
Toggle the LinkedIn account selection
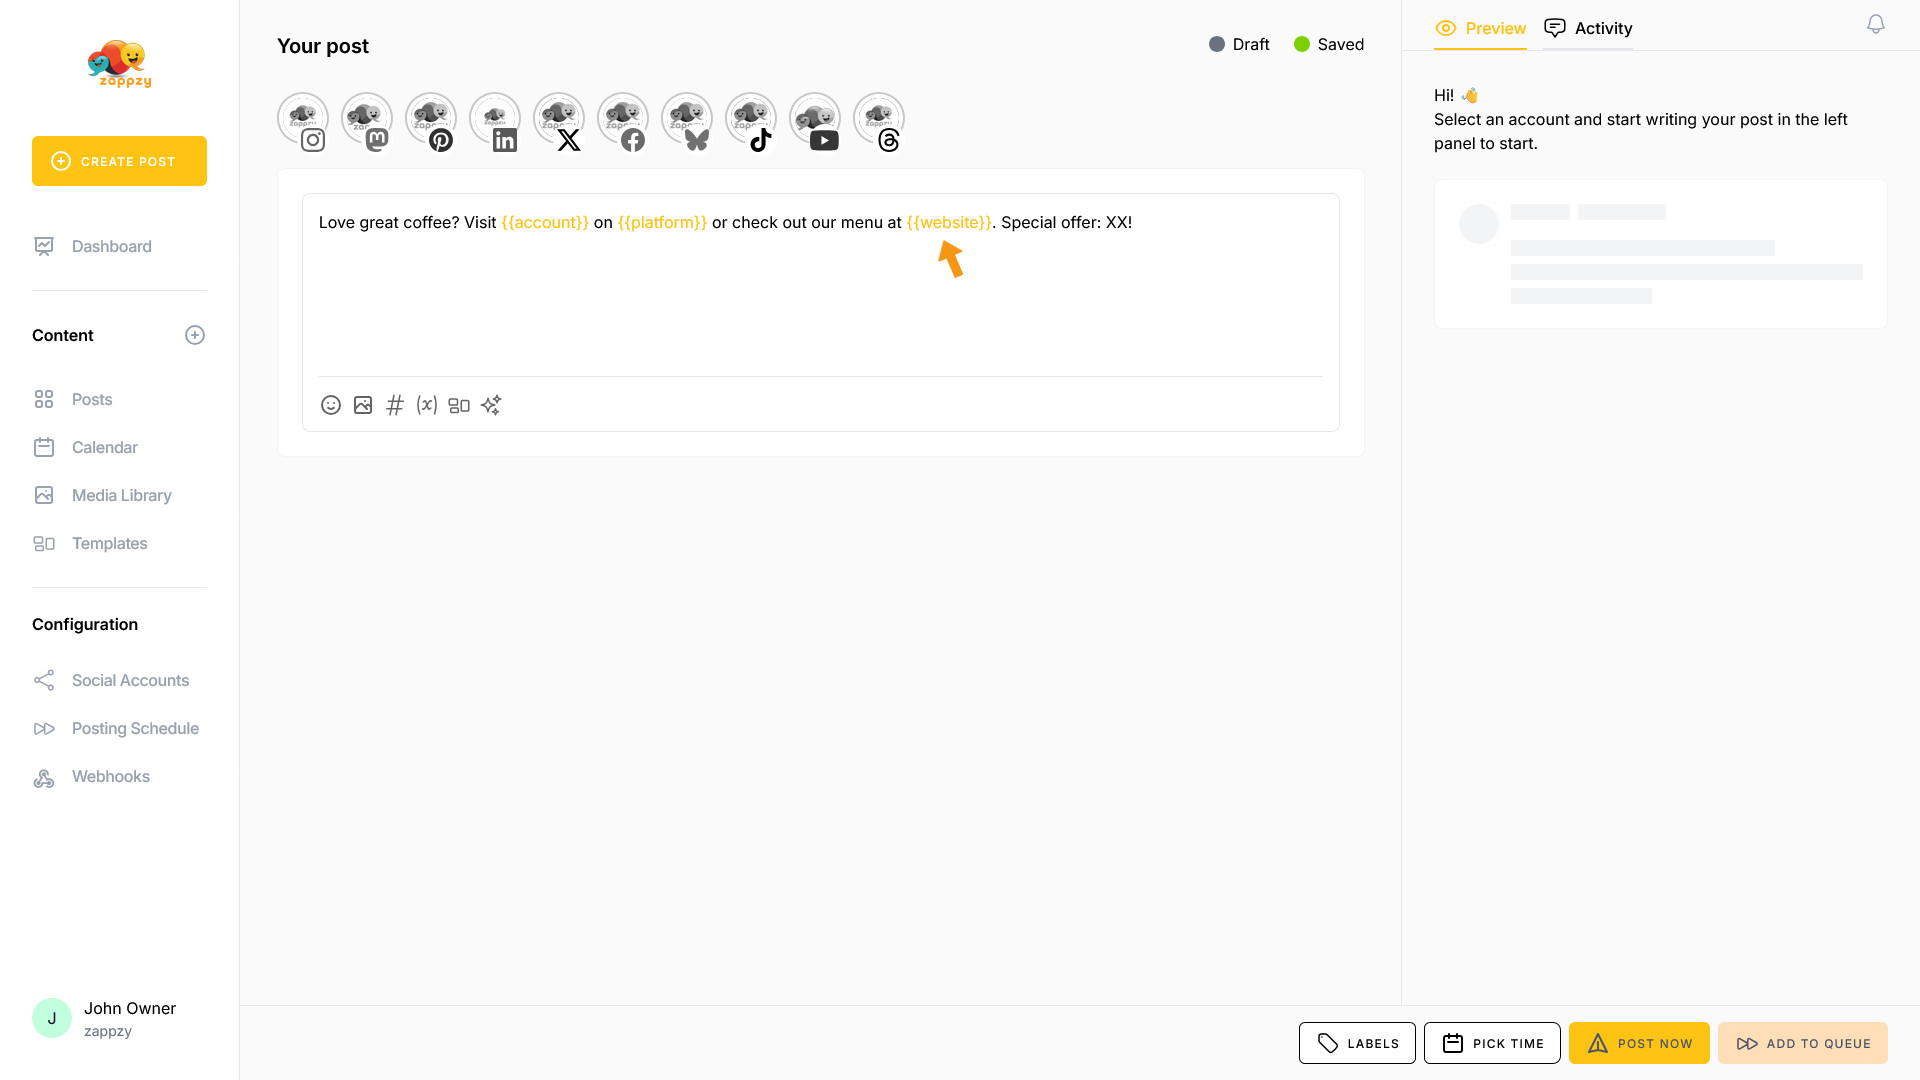point(495,120)
